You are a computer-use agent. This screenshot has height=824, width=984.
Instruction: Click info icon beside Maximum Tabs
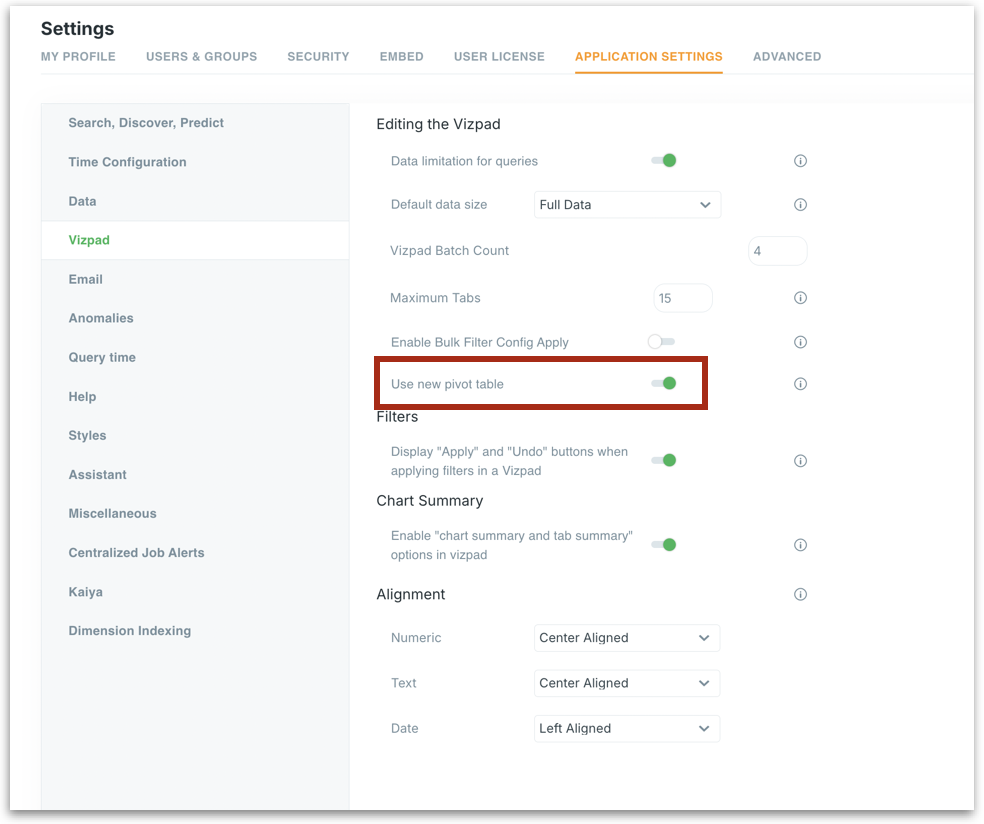click(x=800, y=298)
